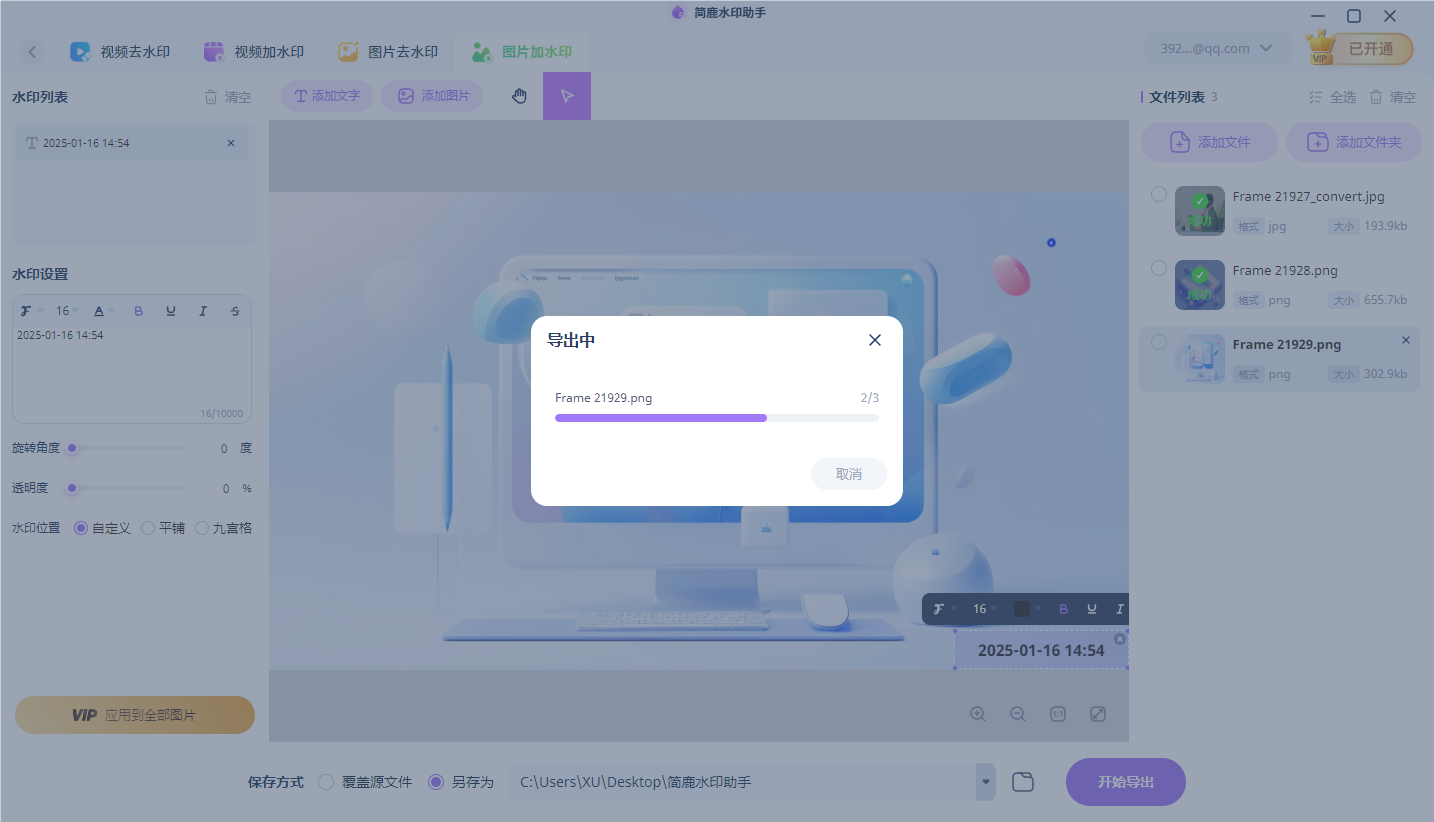Apply strikethrough formatting in the watermark settings
This screenshot has height=822, width=1434.
coord(235,310)
